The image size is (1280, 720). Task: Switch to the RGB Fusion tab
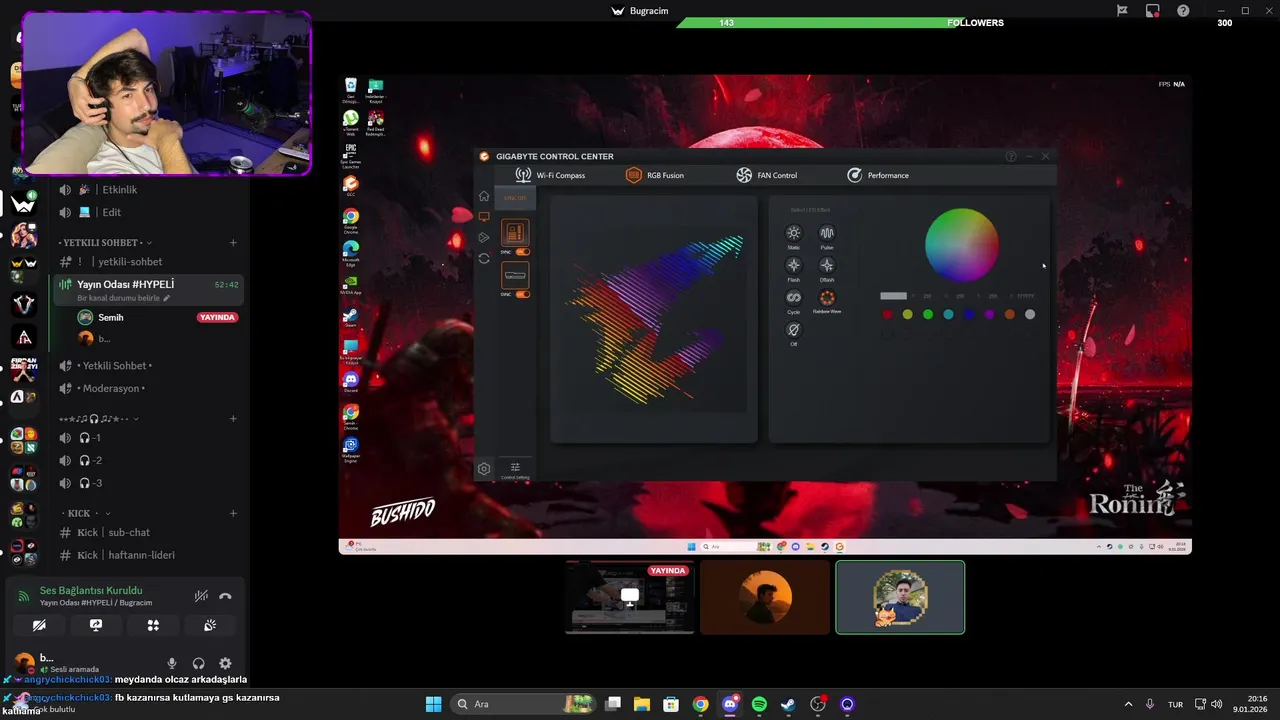tap(655, 175)
